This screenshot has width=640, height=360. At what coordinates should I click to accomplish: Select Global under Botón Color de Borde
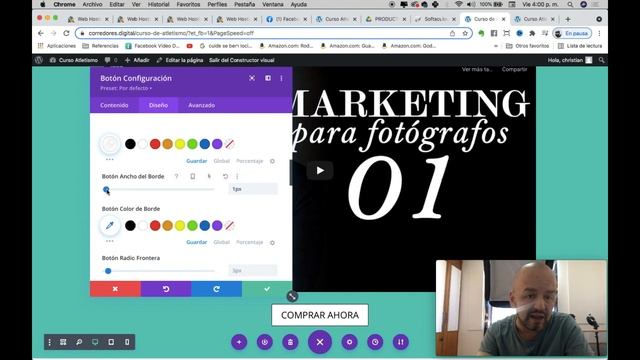pos(222,242)
